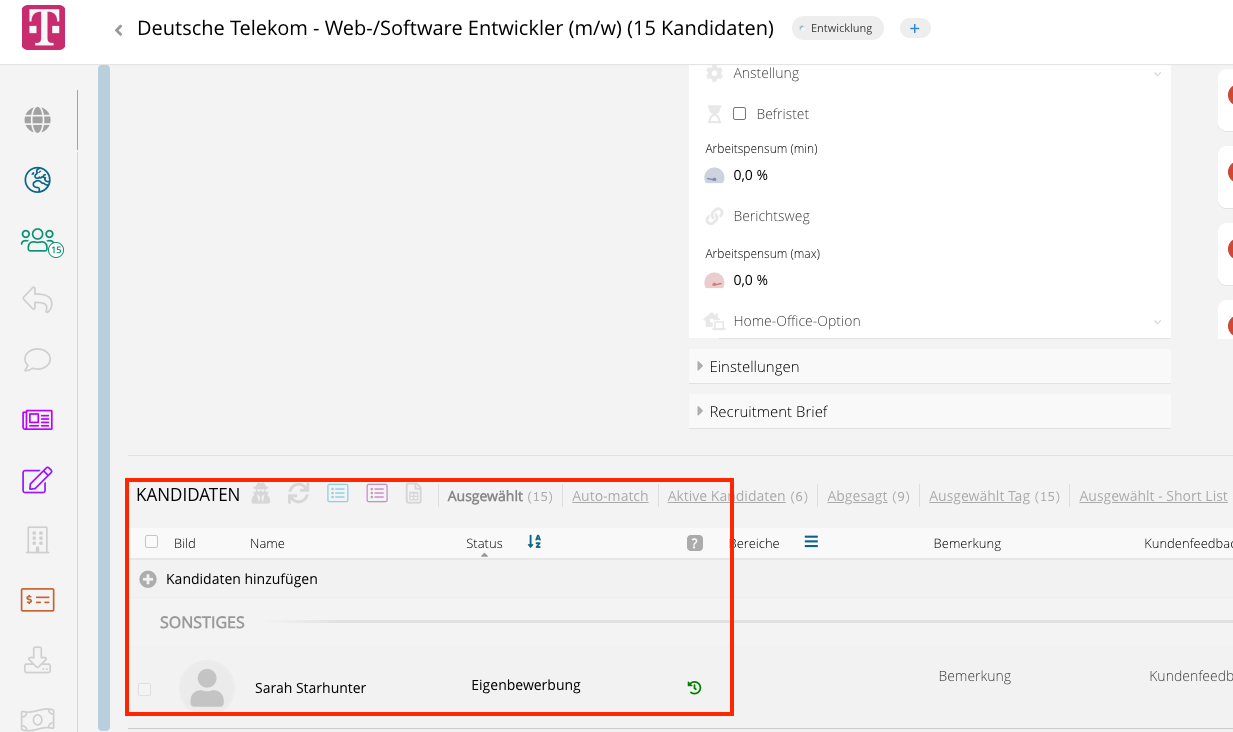Click the hourglass icon beside Befristet
The height and width of the screenshot is (732, 1233).
point(714,114)
